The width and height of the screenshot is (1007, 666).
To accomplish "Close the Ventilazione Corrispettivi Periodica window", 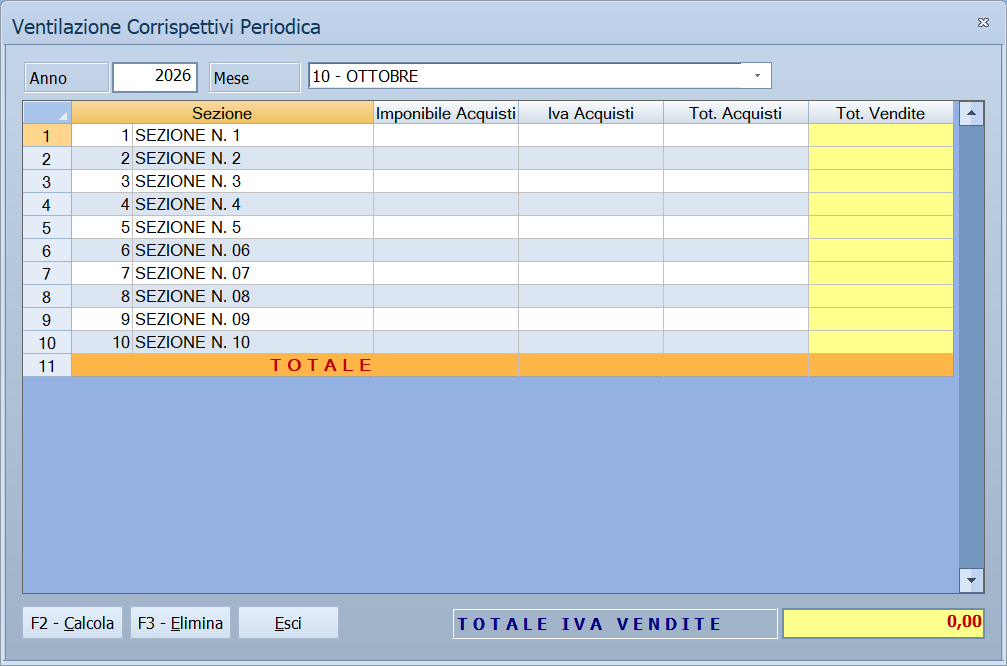I will 983,22.
